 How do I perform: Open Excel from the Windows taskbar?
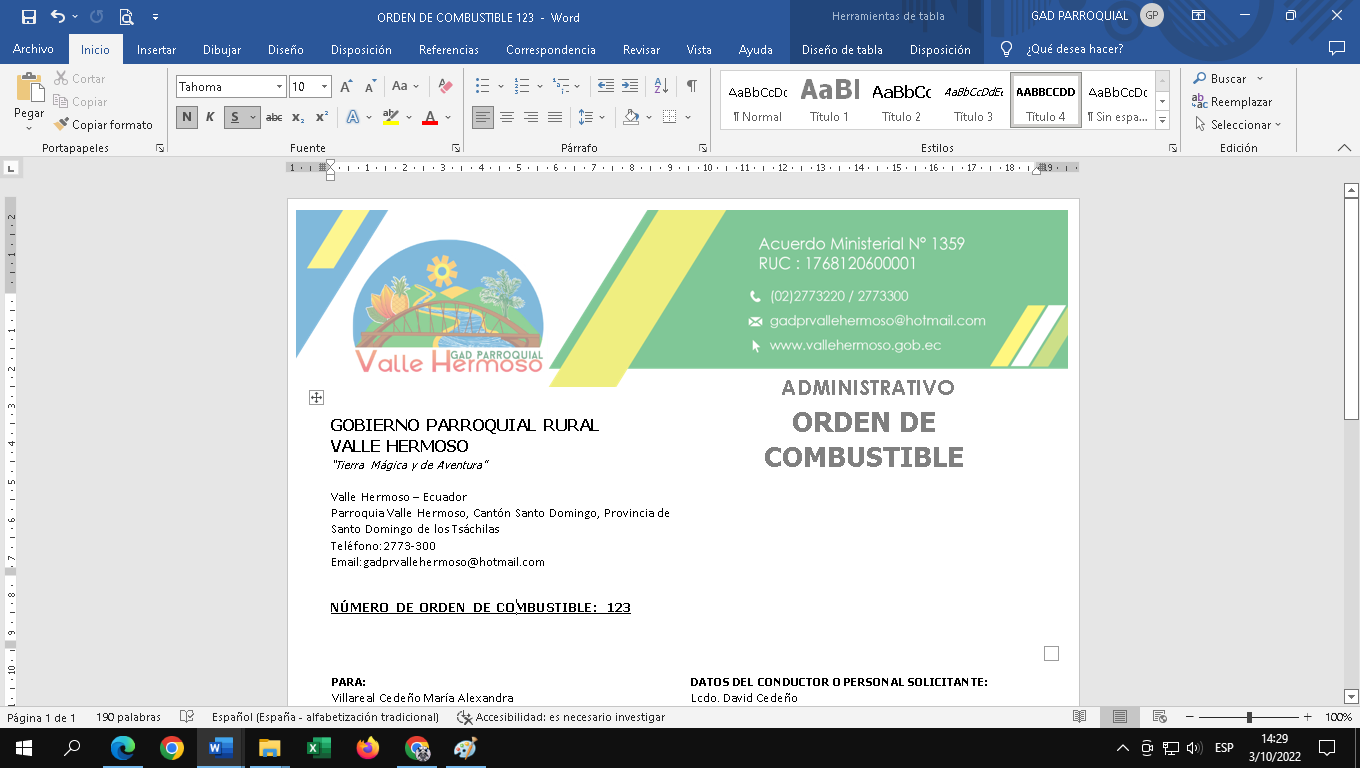point(318,747)
